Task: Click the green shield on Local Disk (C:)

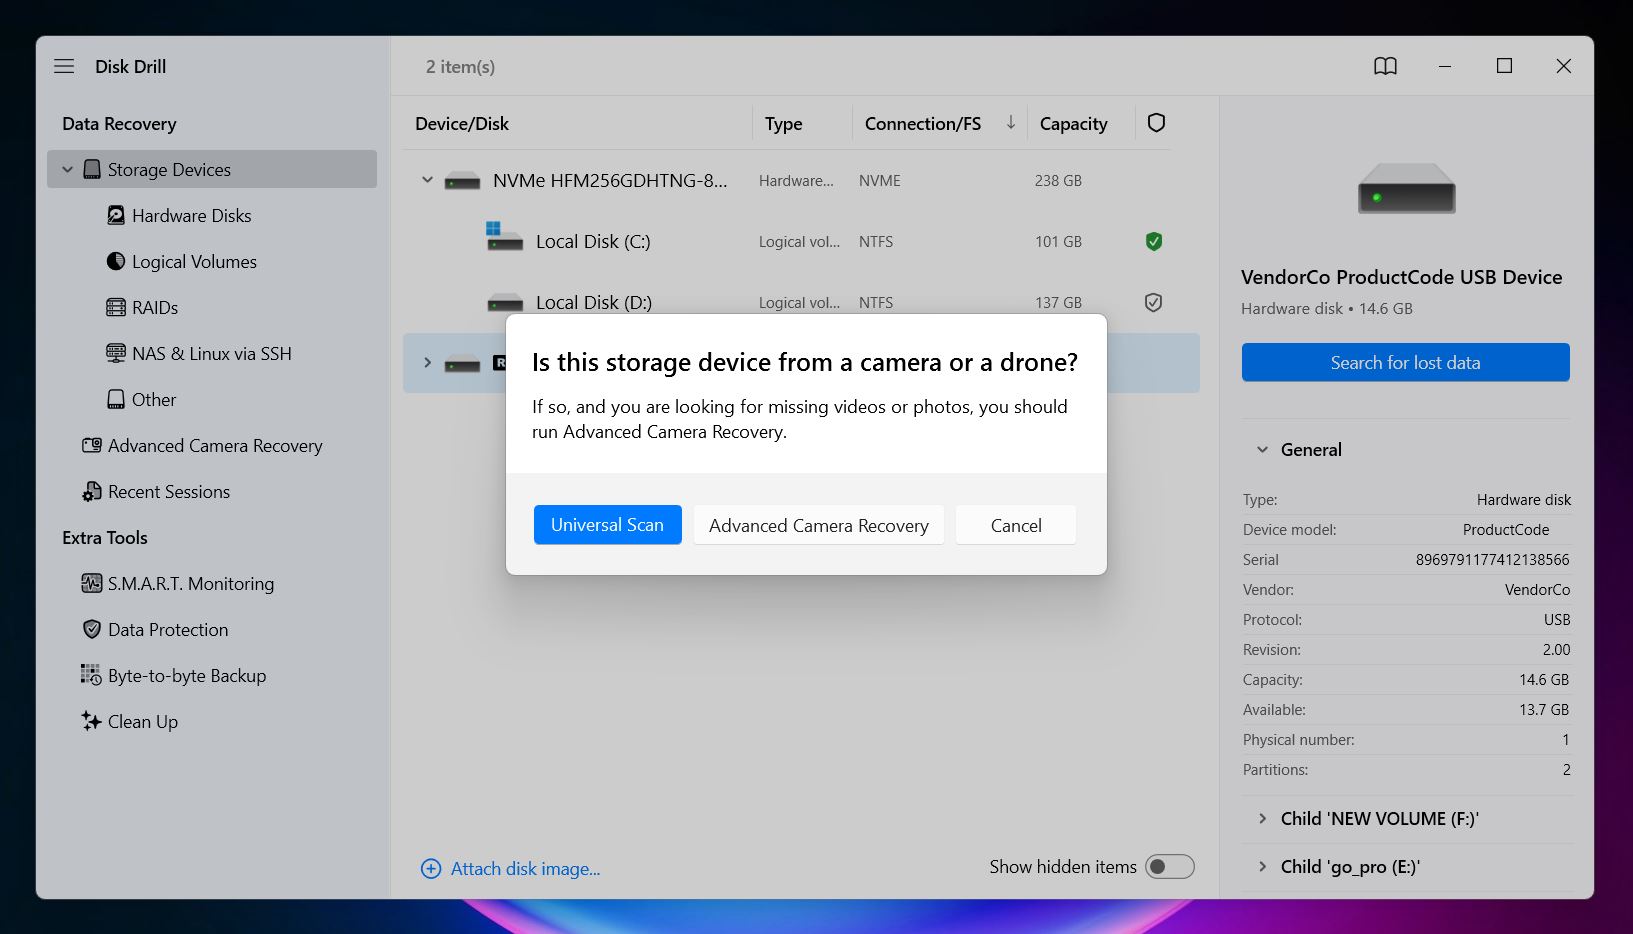Action: pos(1154,241)
